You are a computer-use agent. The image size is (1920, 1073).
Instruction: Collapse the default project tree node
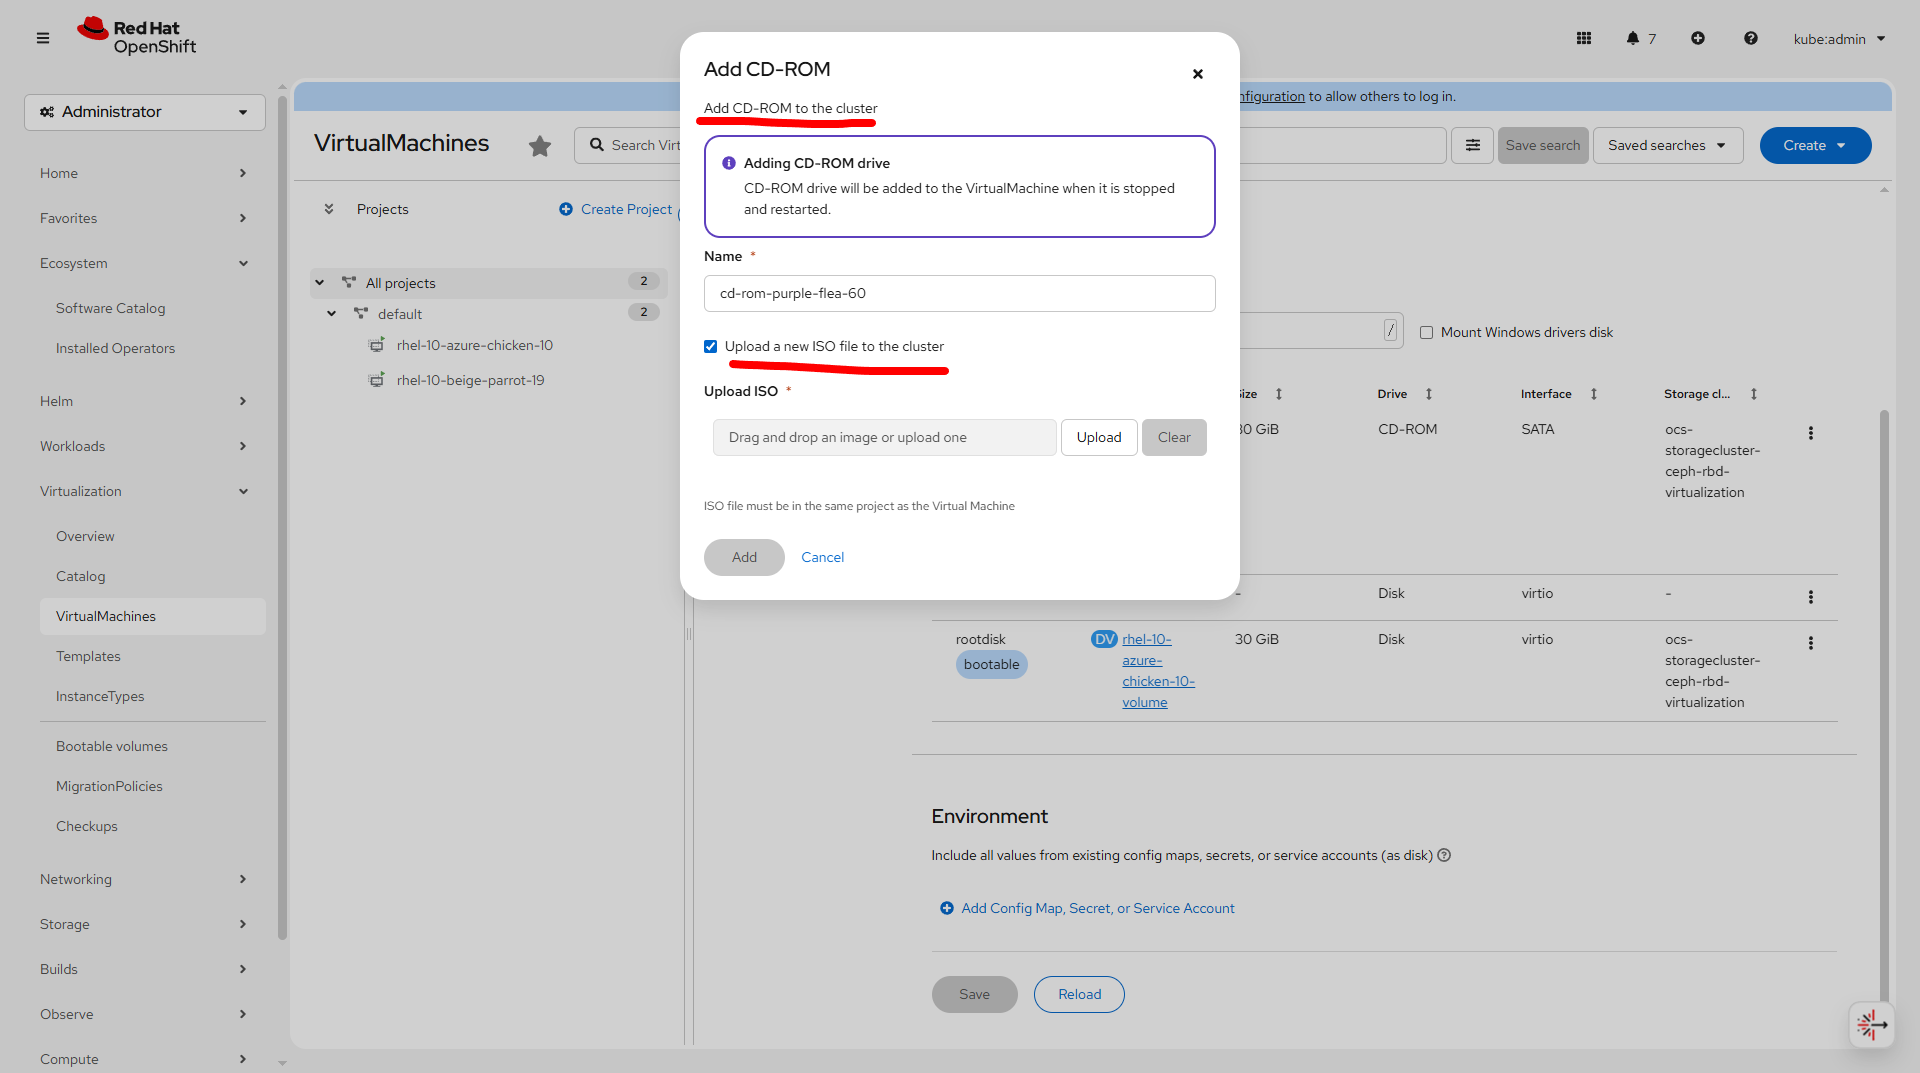pos(332,314)
